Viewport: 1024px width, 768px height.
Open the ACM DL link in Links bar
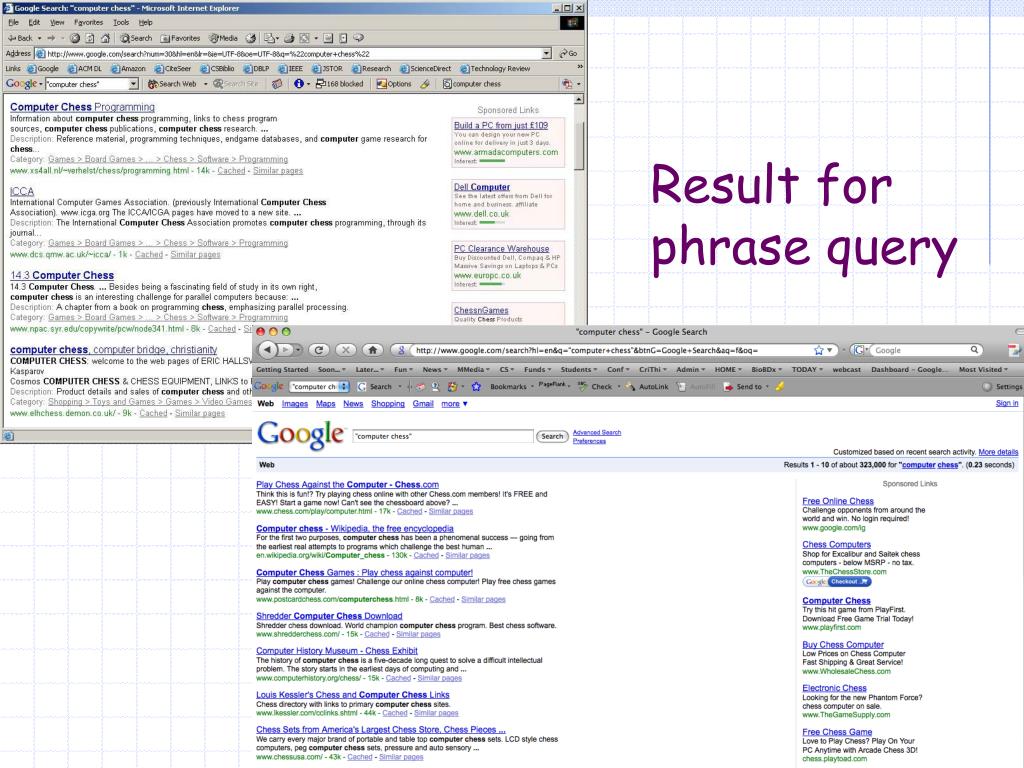click(85, 69)
